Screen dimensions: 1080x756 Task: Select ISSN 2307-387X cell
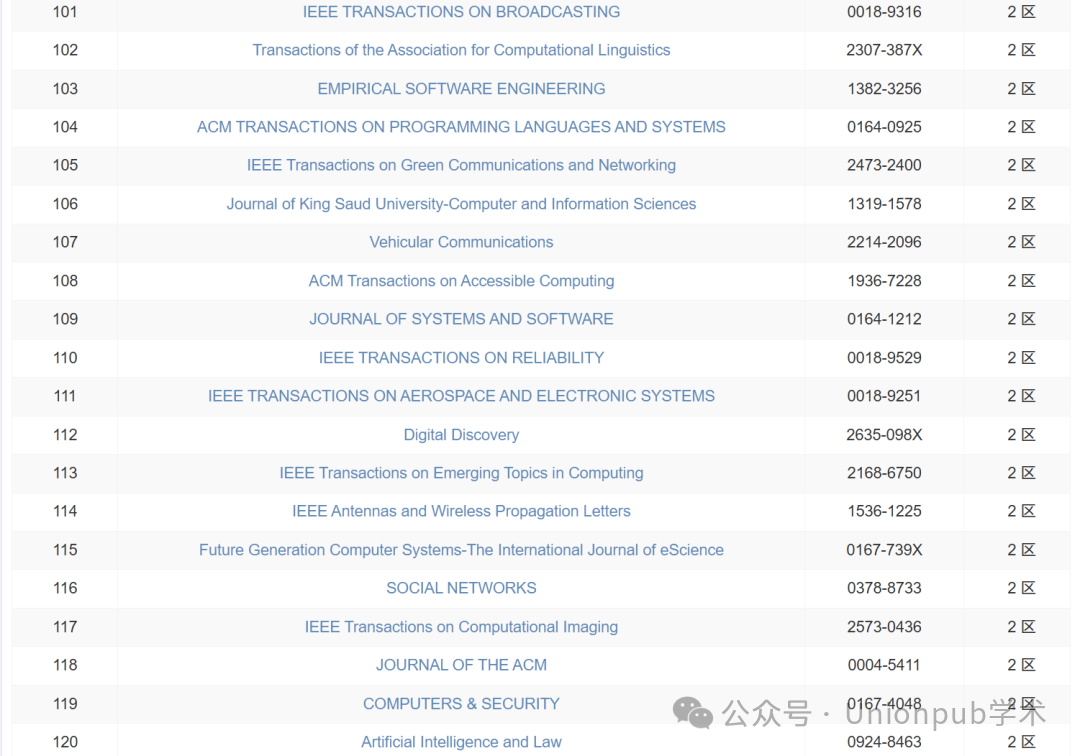[884, 50]
